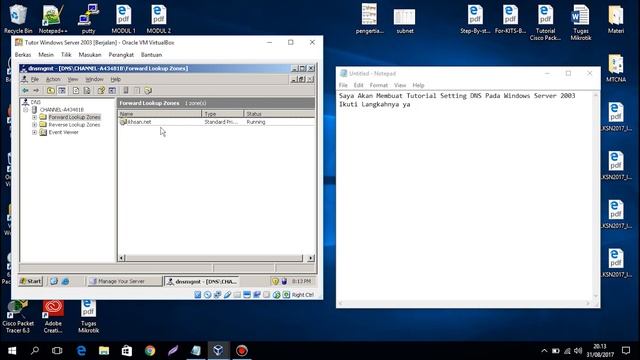Click VirtualBox USB status icon

227,295
